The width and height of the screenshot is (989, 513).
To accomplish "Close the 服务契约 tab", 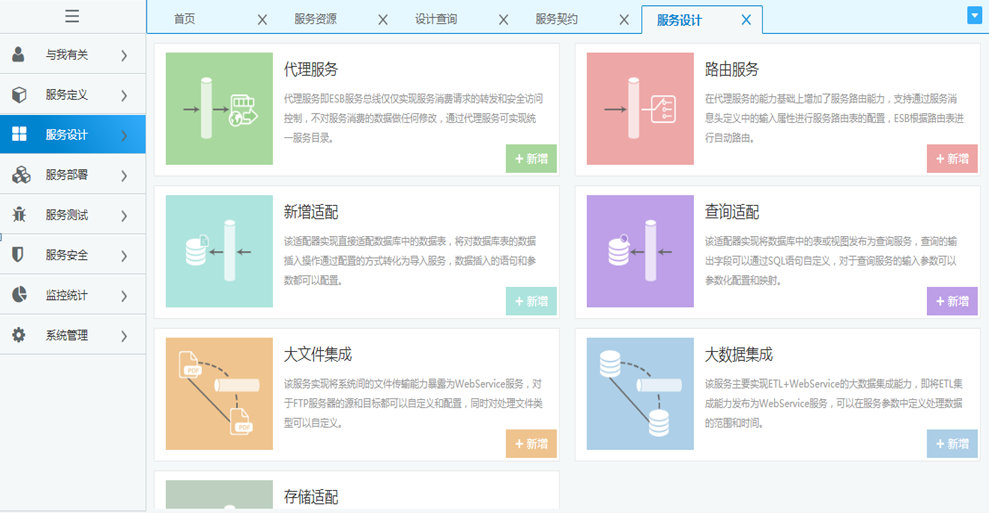I will (x=624, y=20).
